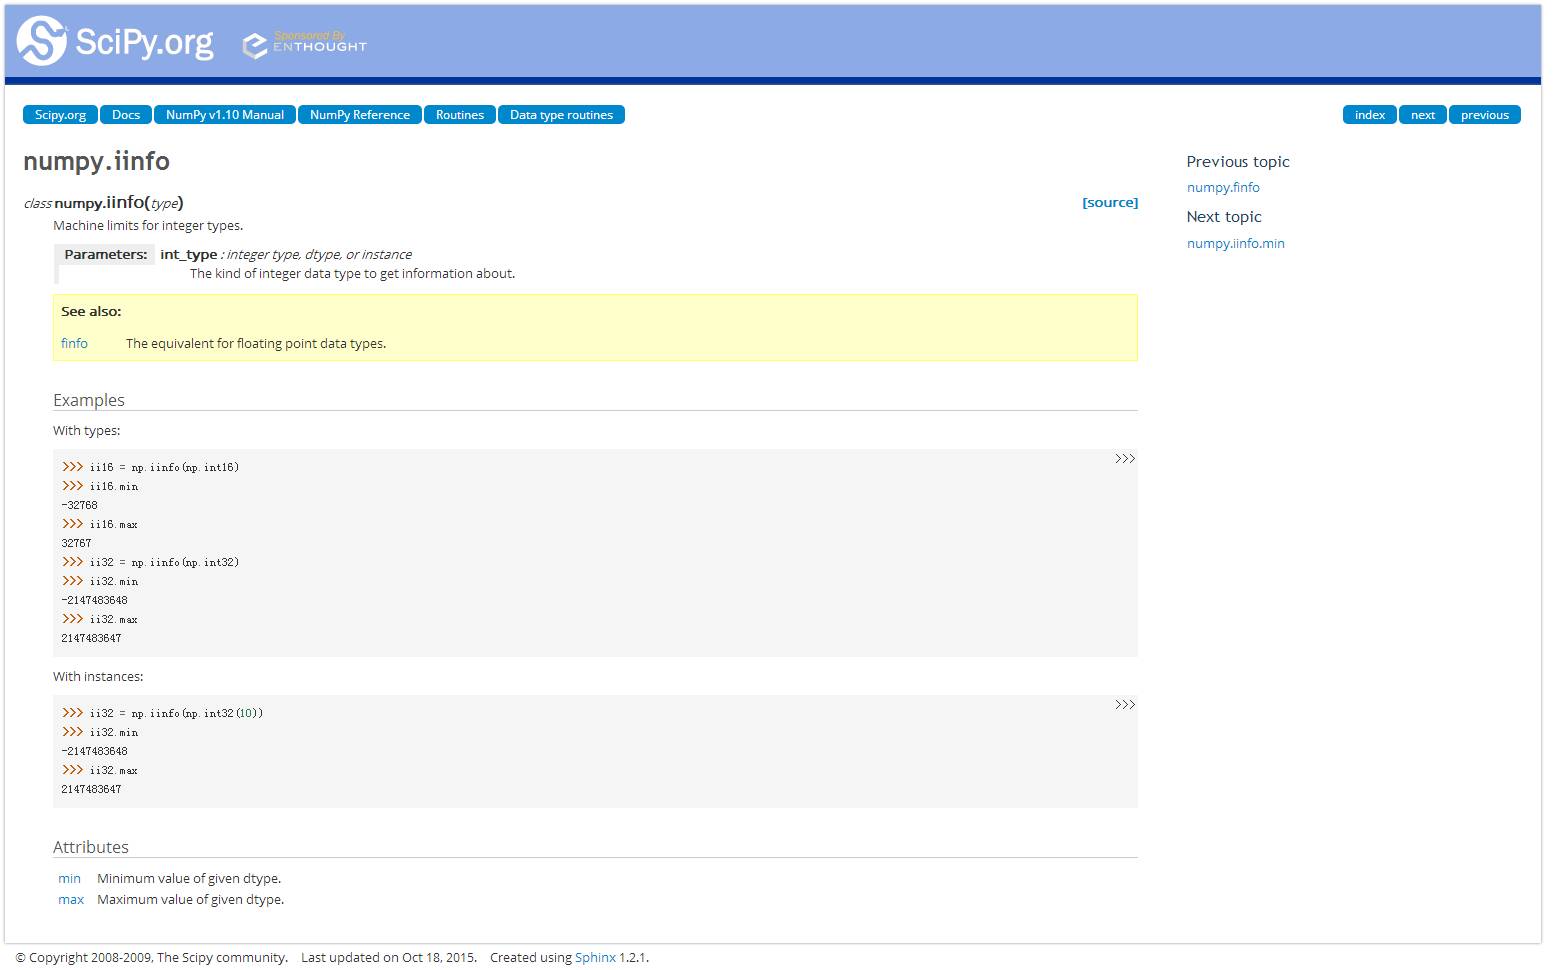Image resolution: width=1558 pixels, height=970 pixels.
Task: Click the max attribute link
Action: [x=71, y=900]
